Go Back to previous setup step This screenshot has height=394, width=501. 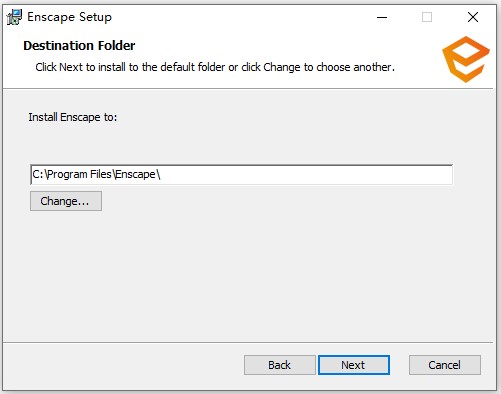280,365
